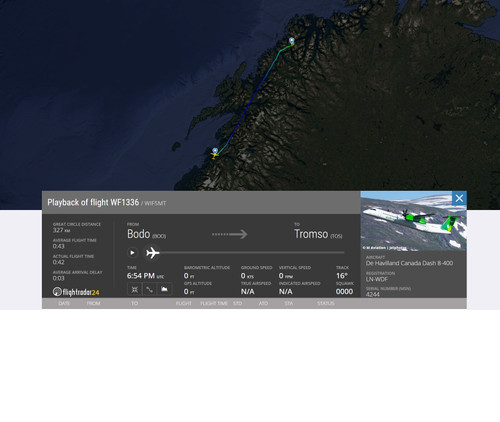Click the FLIGHT TIME column header
This screenshot has width=500, height=422.
(x=214, y=303)
